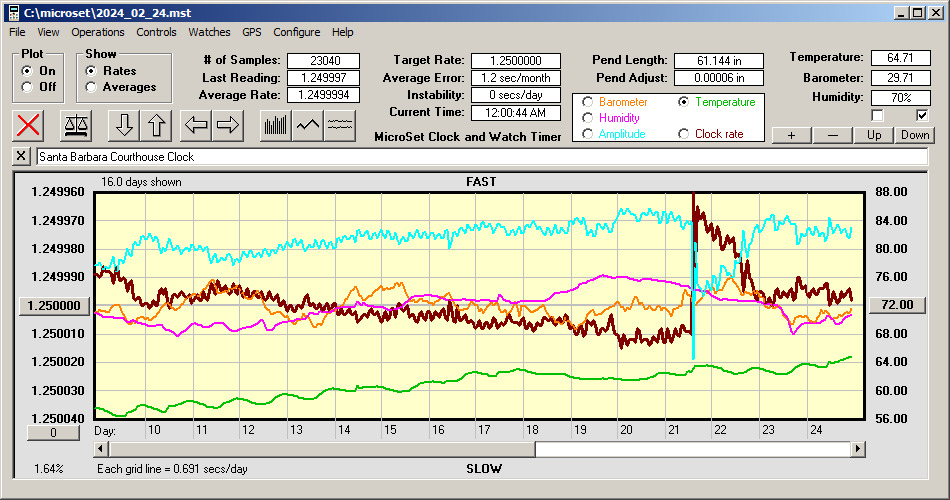Image resolution: width=950 pixels, height=500 pixels.
Task: Choose the Clock rate radio option
Action: click(x=684, y=134)
